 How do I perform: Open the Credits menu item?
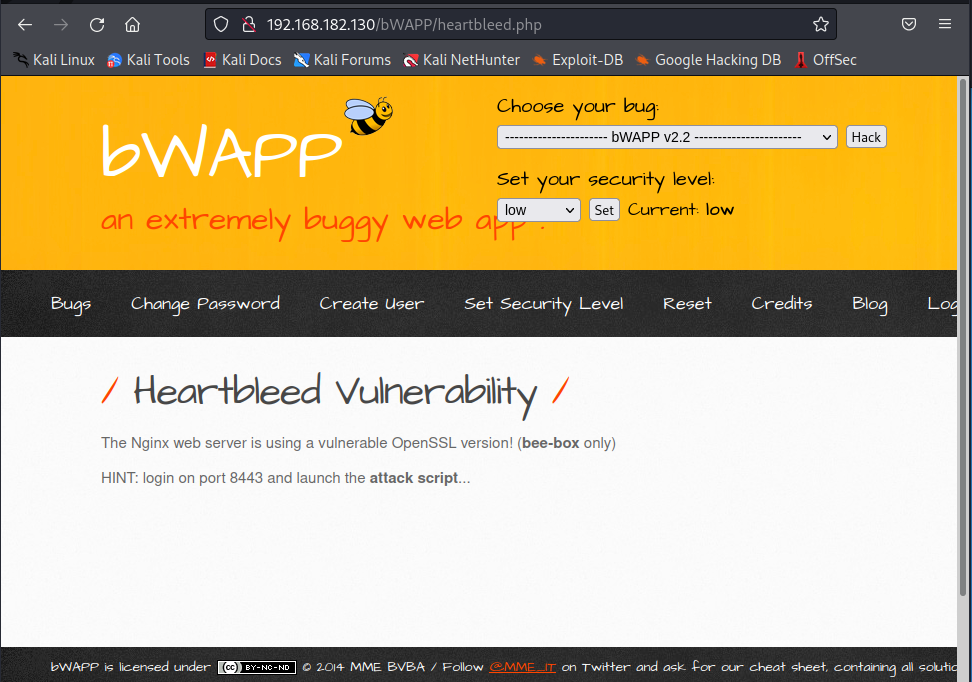[782, 304]
